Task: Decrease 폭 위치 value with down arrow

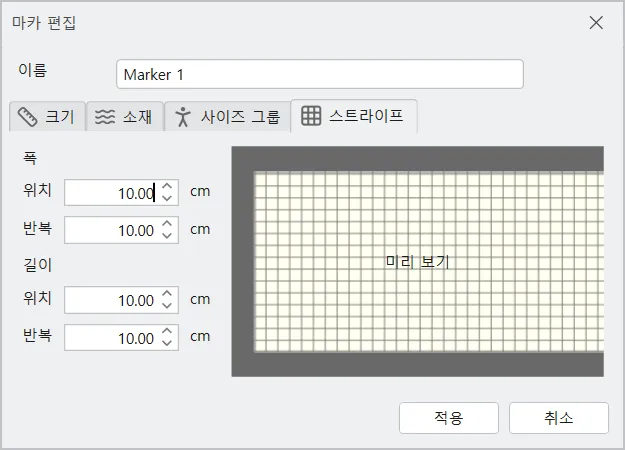Action: pos(167,198)
